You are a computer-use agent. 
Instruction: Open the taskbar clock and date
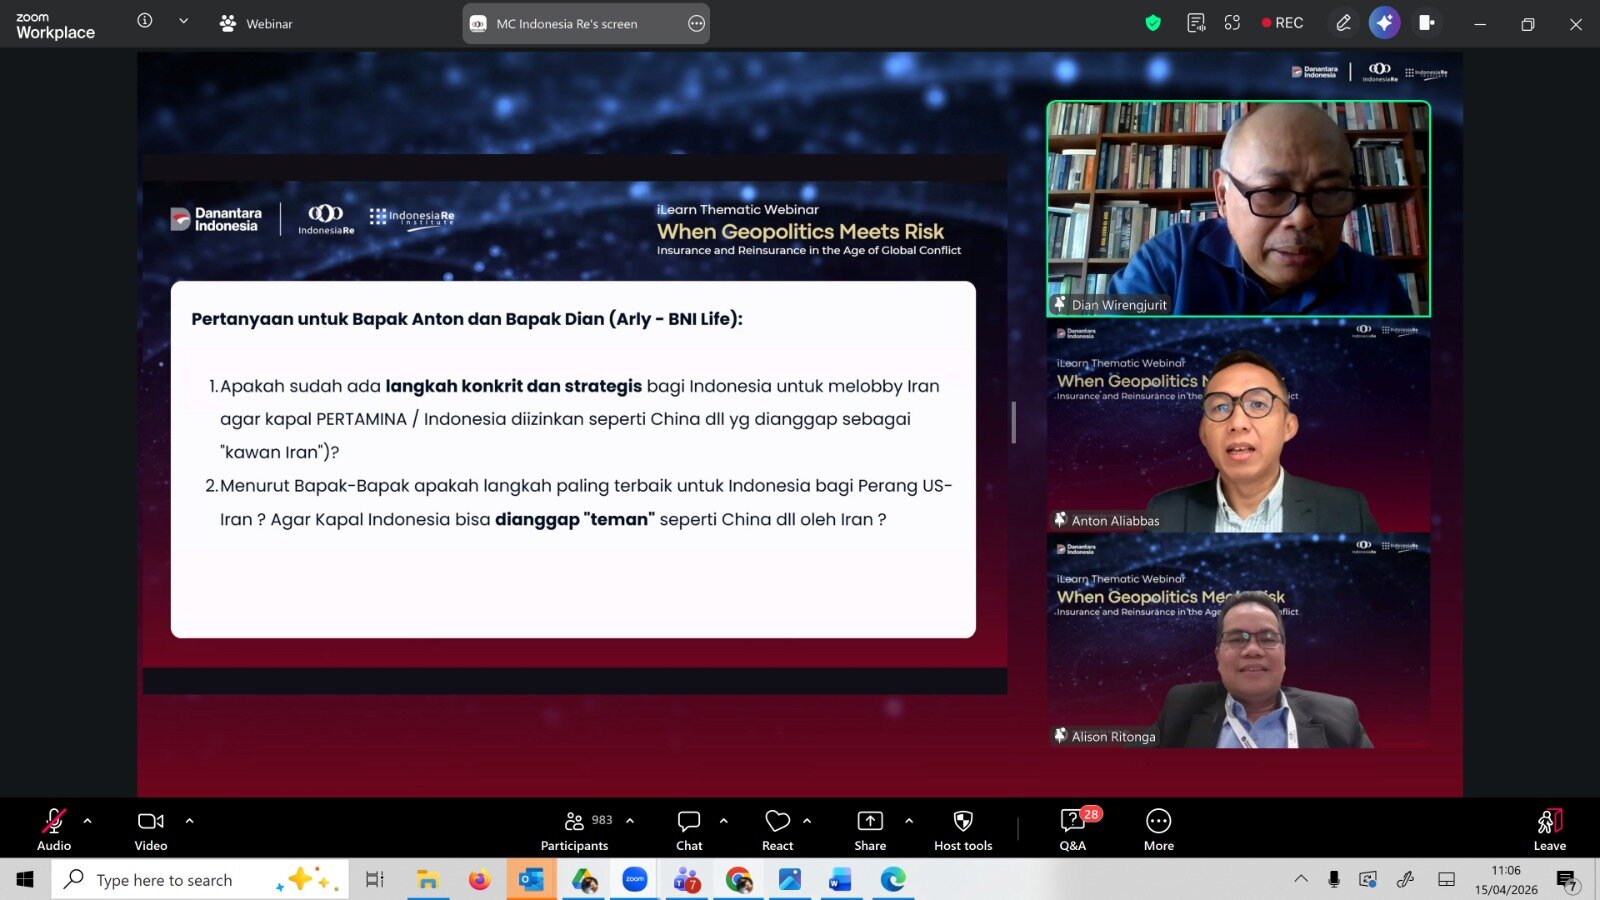pos(1506,879)
